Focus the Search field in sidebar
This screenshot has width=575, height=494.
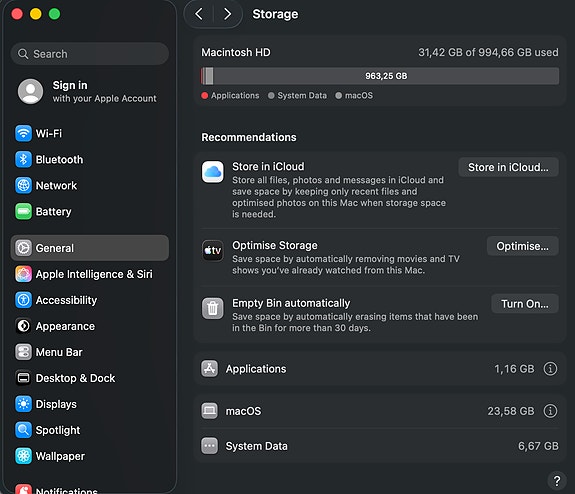pos(90,54)
